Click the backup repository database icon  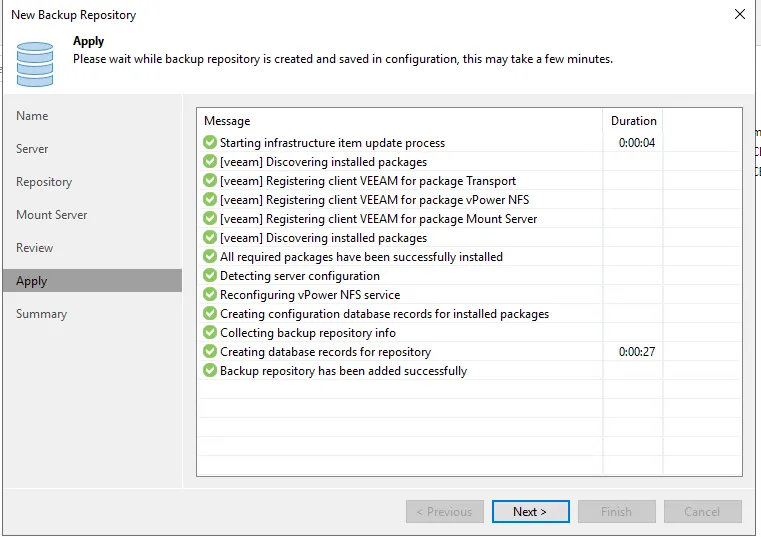[34, 63]
